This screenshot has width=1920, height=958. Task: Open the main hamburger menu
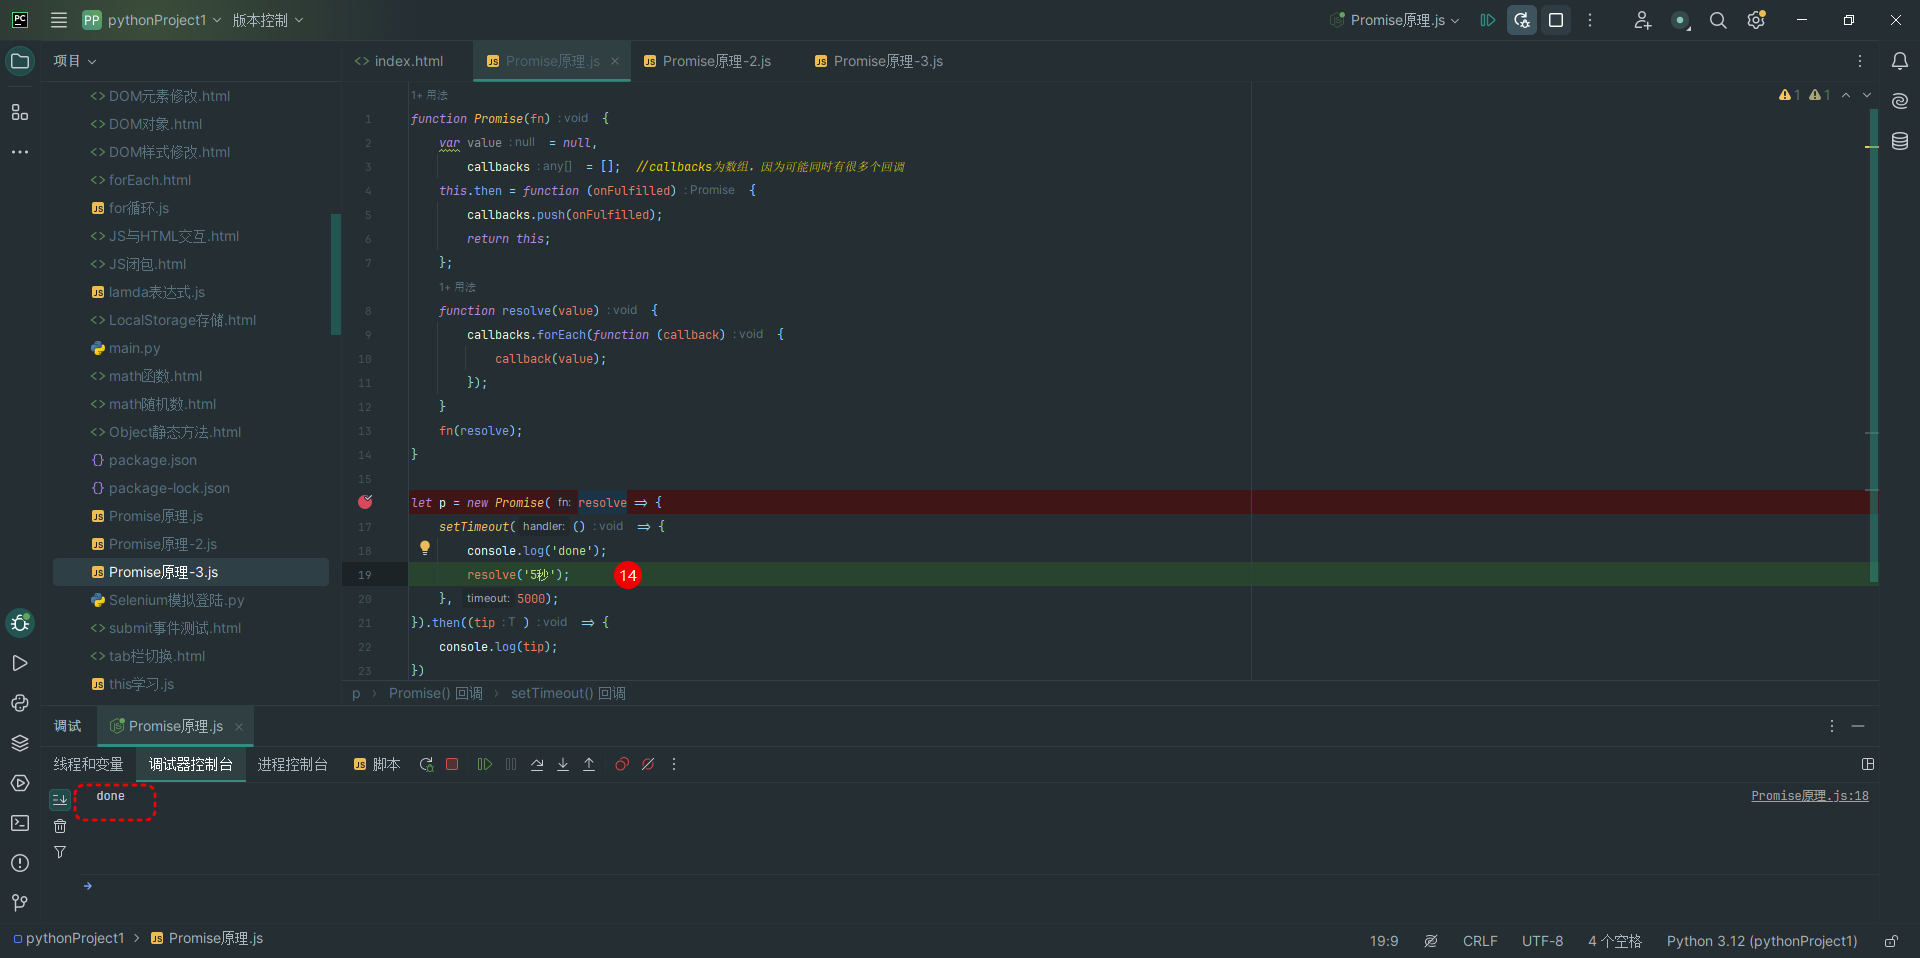pyautogui.click(x=59, y=20)
